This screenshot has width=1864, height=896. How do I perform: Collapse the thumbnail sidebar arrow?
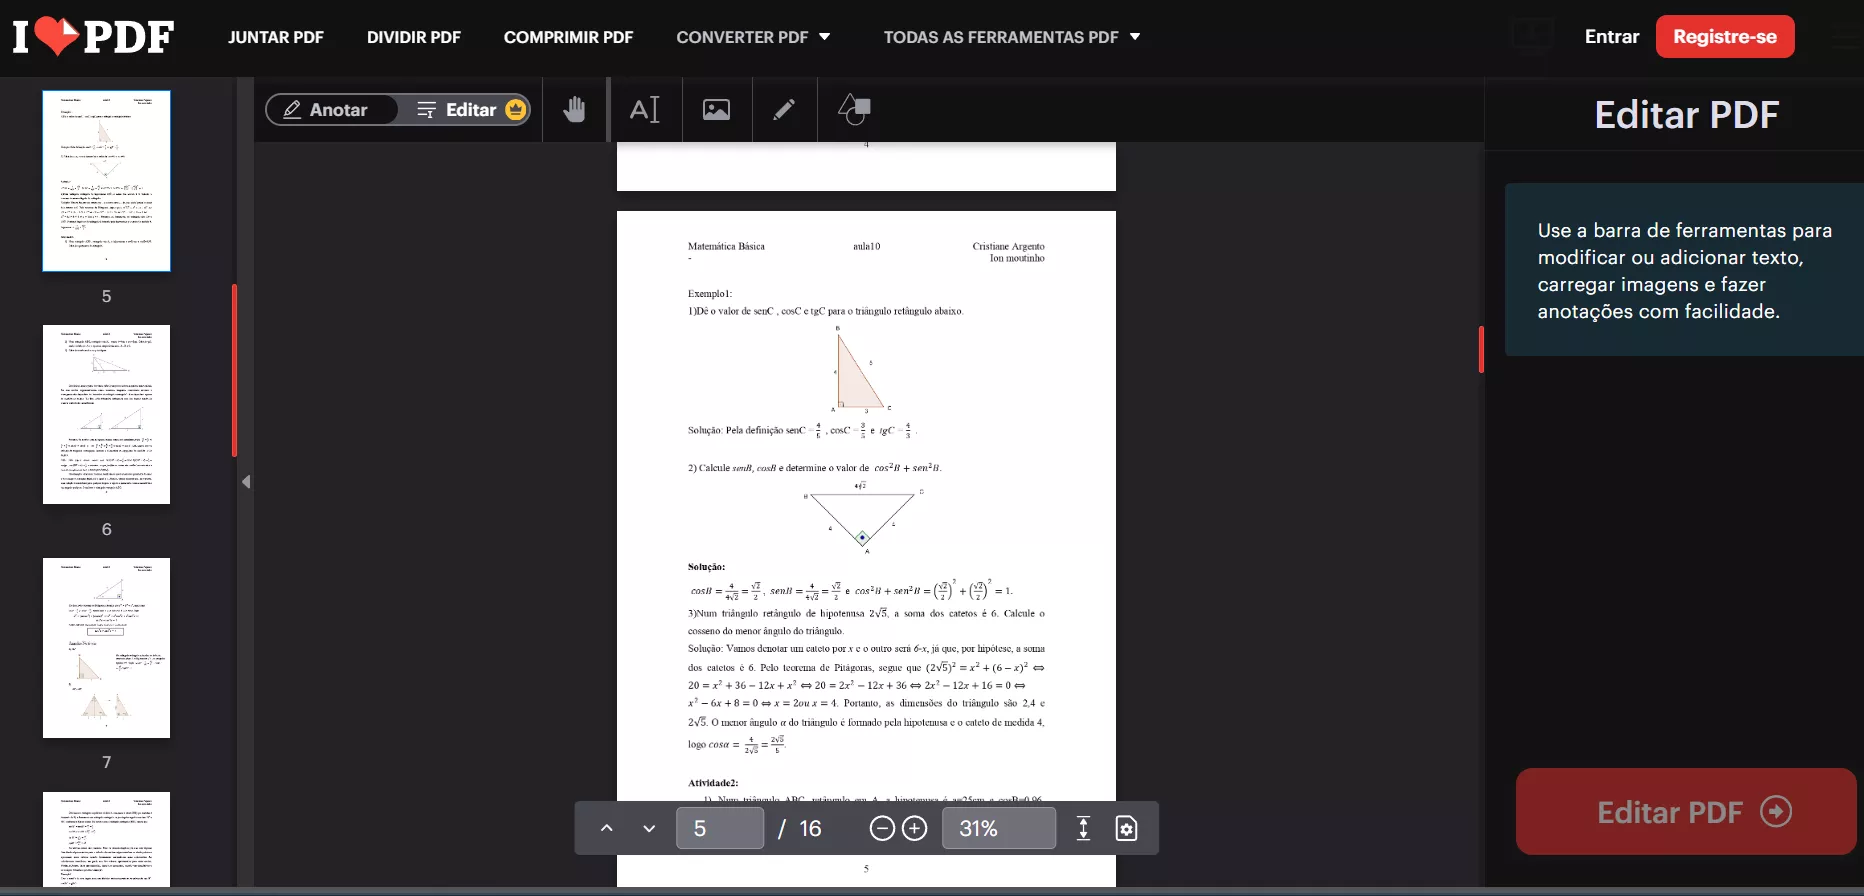[246, 482]
